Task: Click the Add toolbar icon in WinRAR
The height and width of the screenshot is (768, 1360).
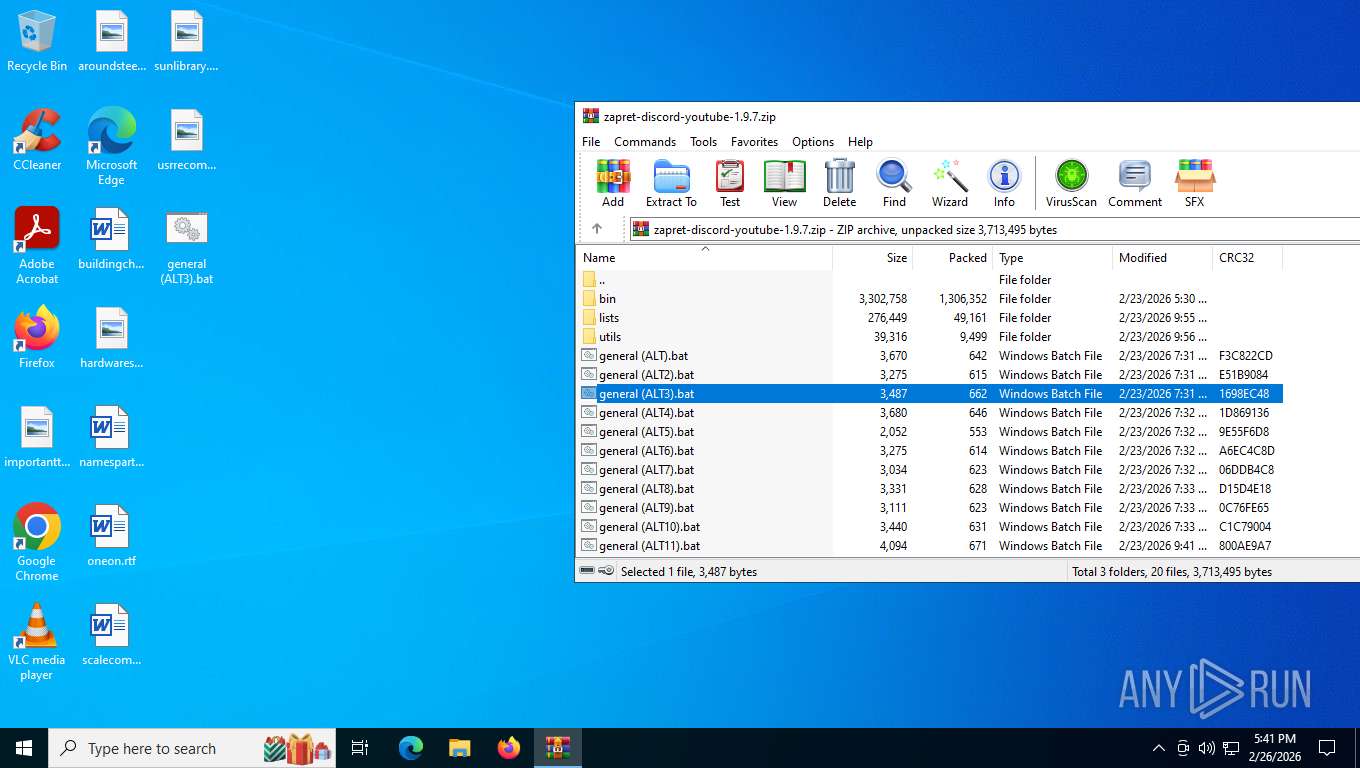Action: point(613,183)
